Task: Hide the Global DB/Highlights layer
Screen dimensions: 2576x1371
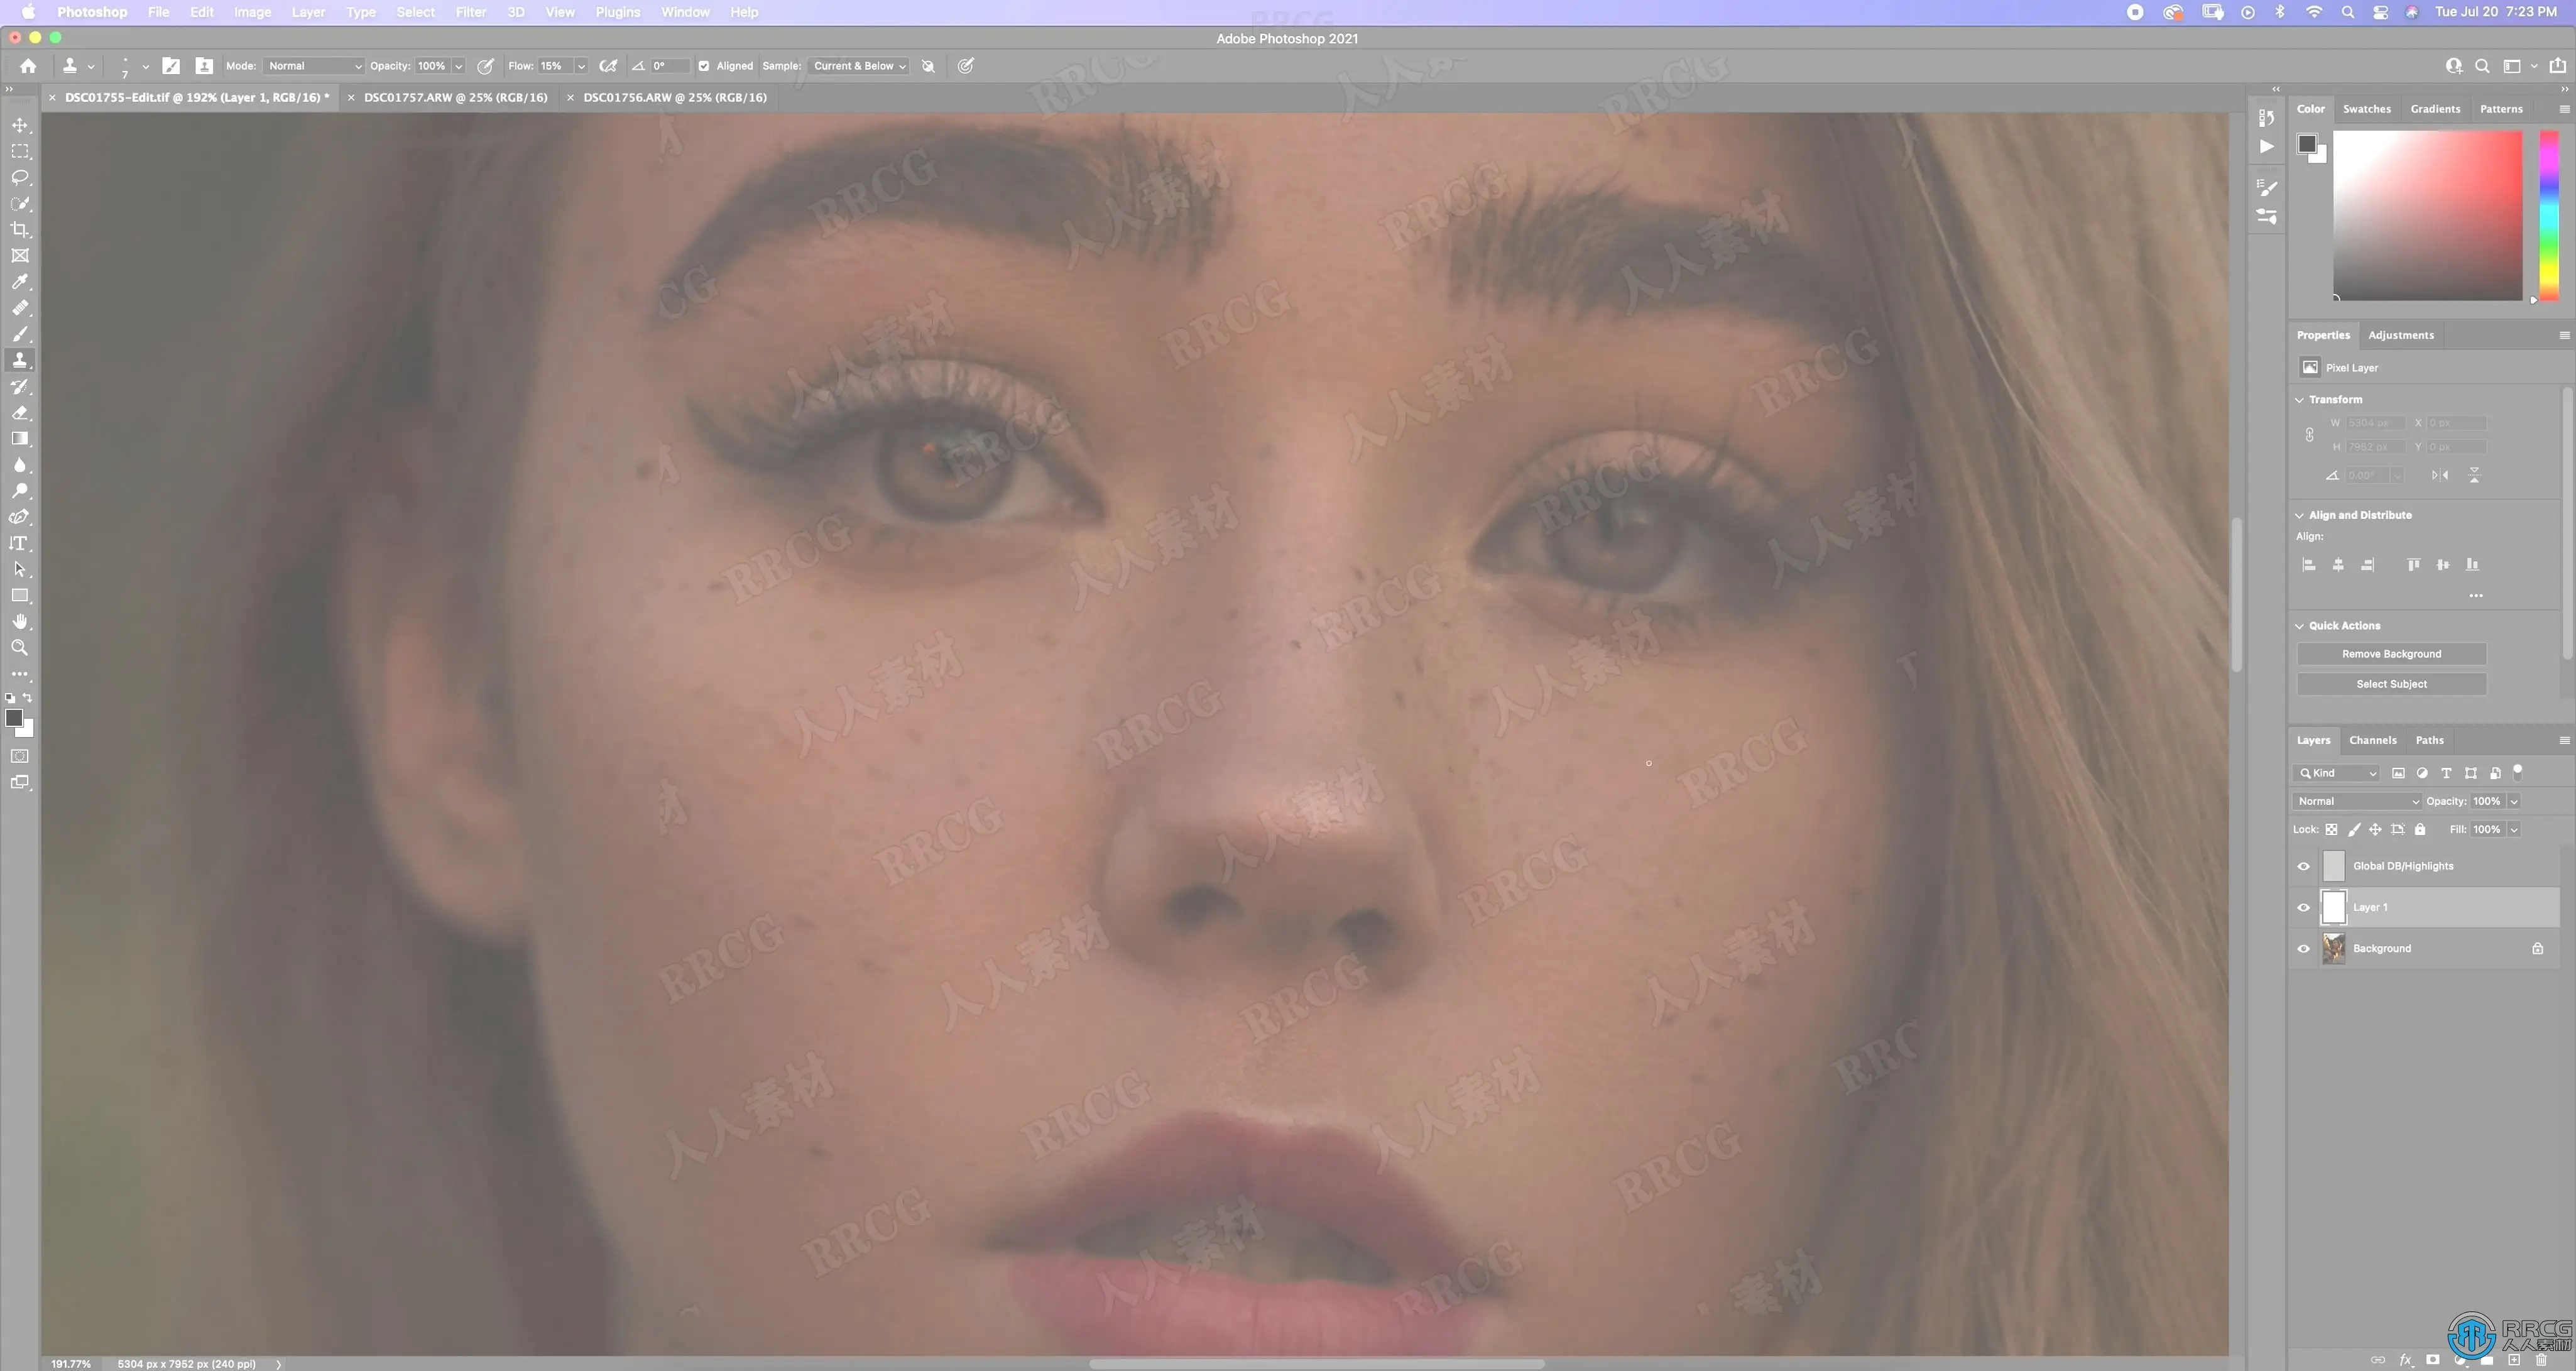Action: click(2304, 866)
